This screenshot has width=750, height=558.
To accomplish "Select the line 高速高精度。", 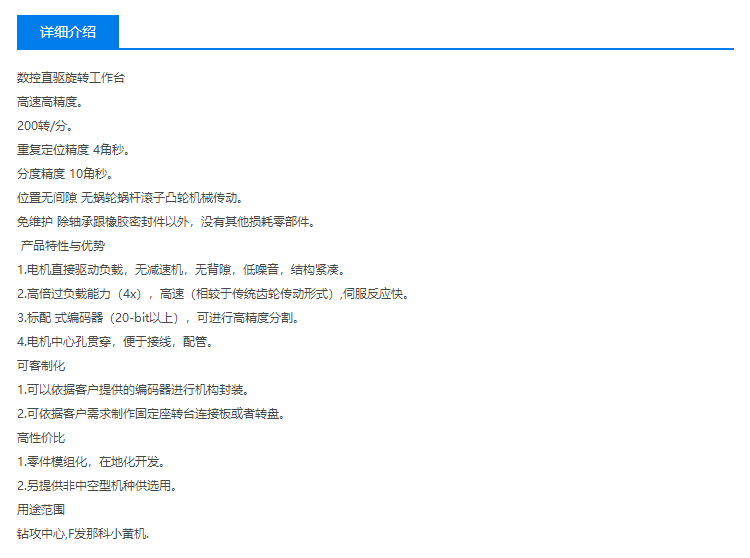I will tap(50, 102).
